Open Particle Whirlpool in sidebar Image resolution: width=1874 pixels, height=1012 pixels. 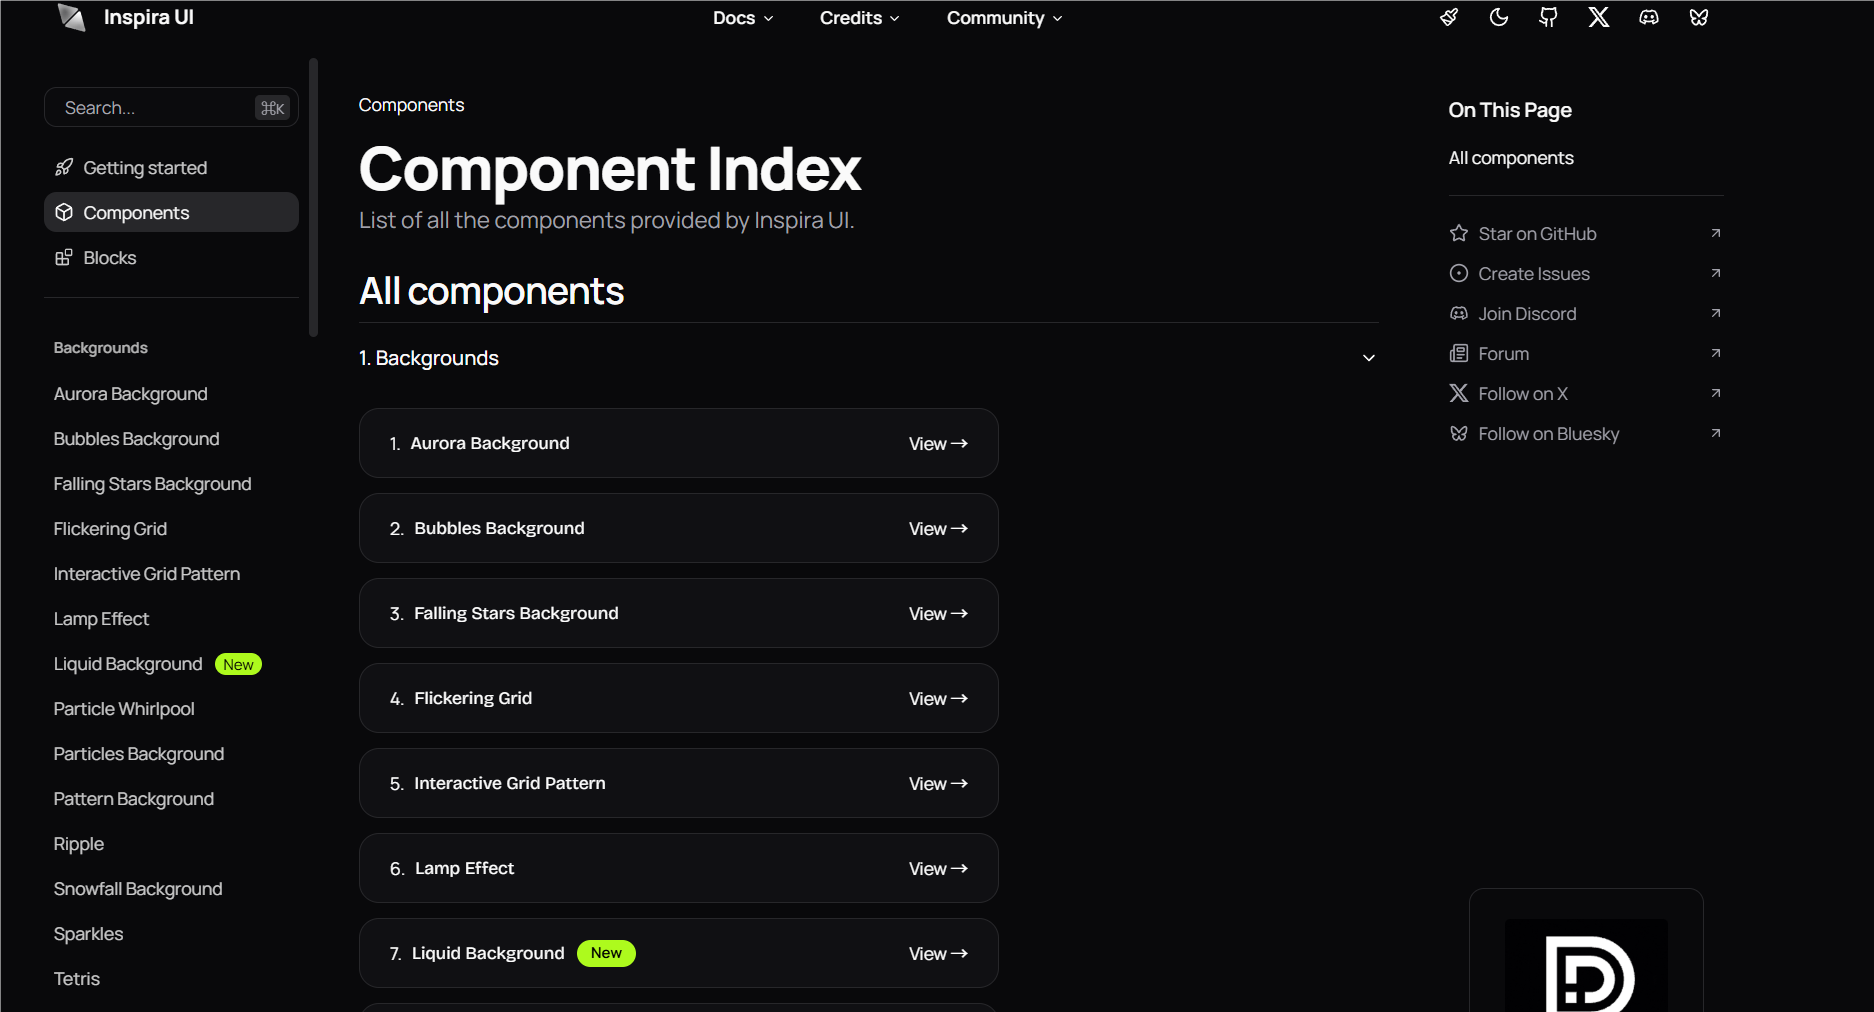[x=124, y=709]
